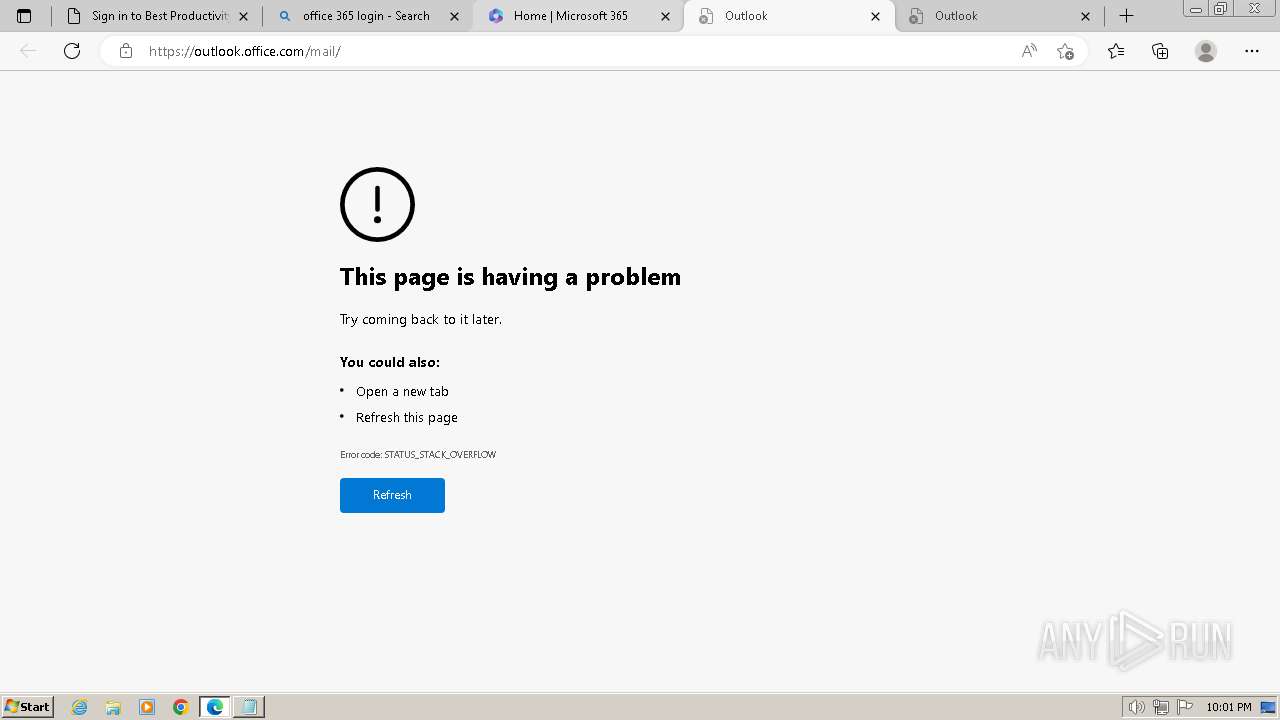Viewport: 1280px width, 720px height.
Task: Add this page to favorites star
Action: 1066,51
